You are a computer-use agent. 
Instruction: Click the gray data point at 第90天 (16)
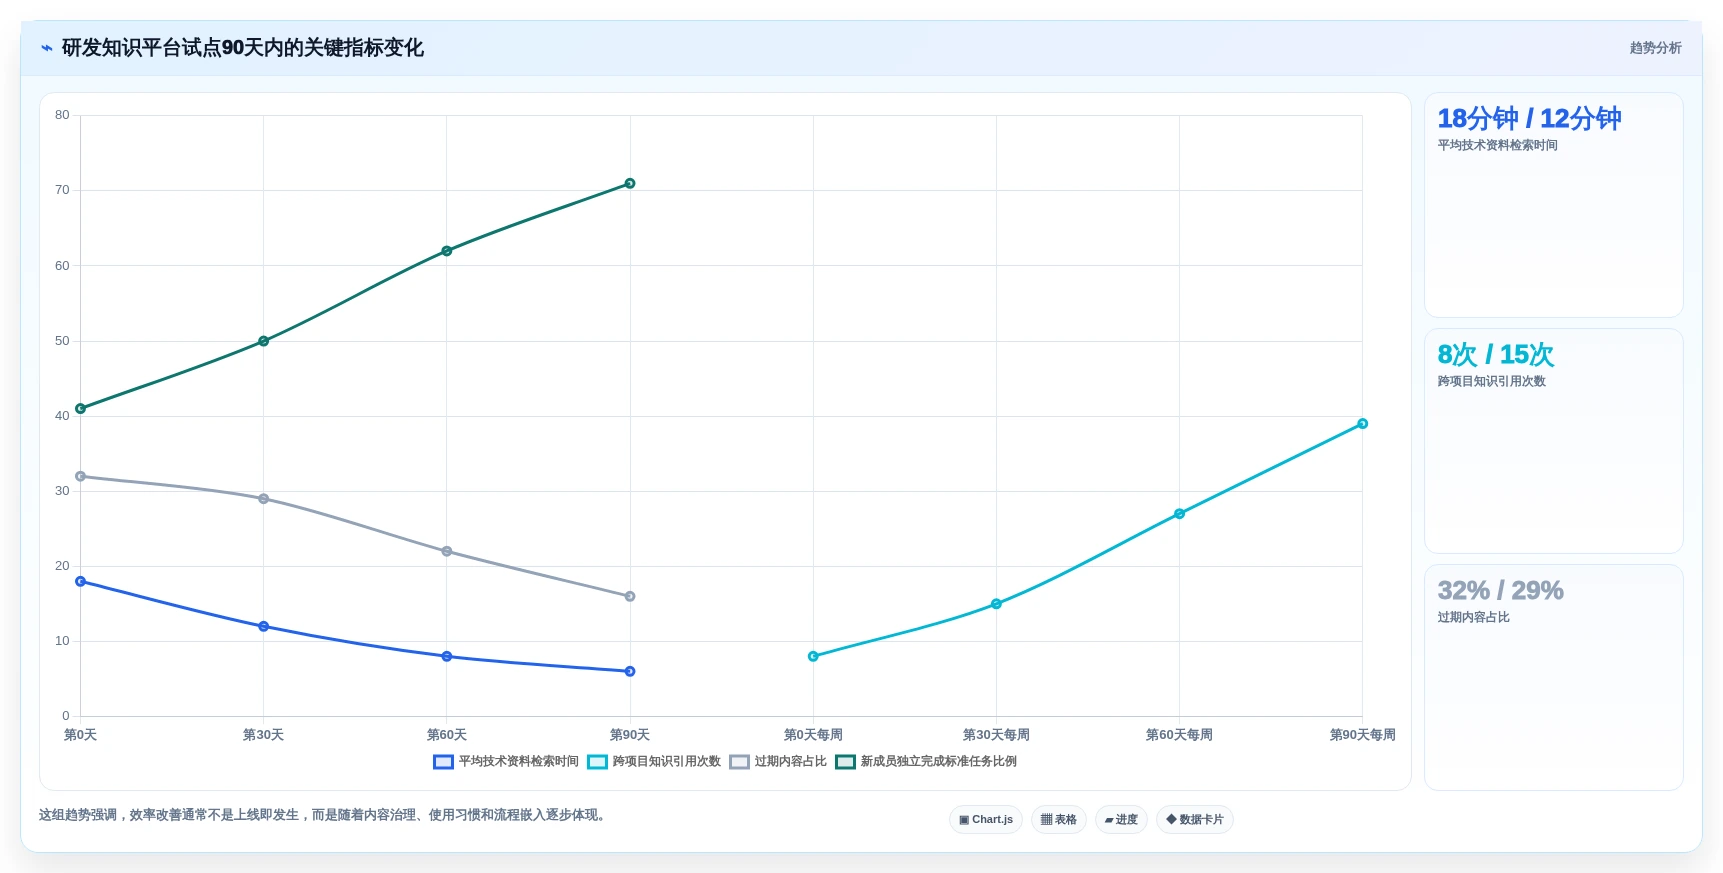point(630,596)
